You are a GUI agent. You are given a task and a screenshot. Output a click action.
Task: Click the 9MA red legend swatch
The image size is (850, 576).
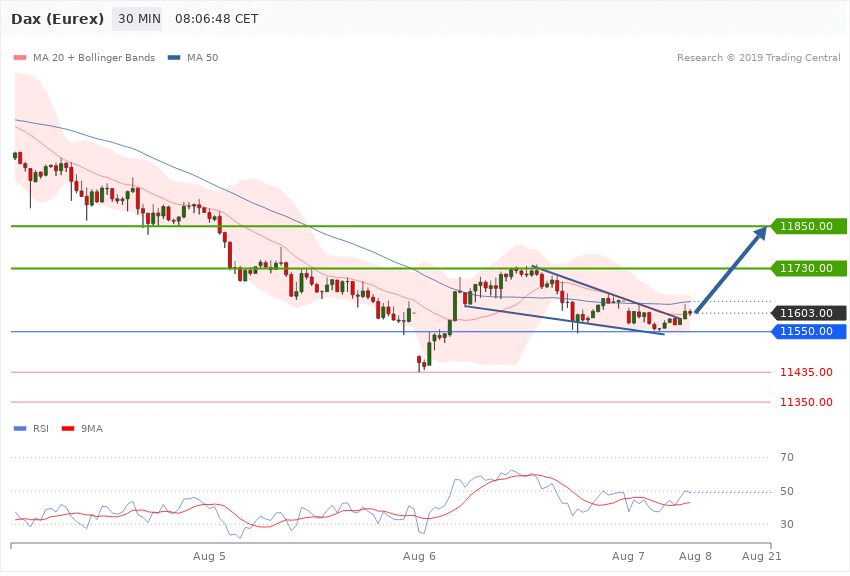[68, 429]
